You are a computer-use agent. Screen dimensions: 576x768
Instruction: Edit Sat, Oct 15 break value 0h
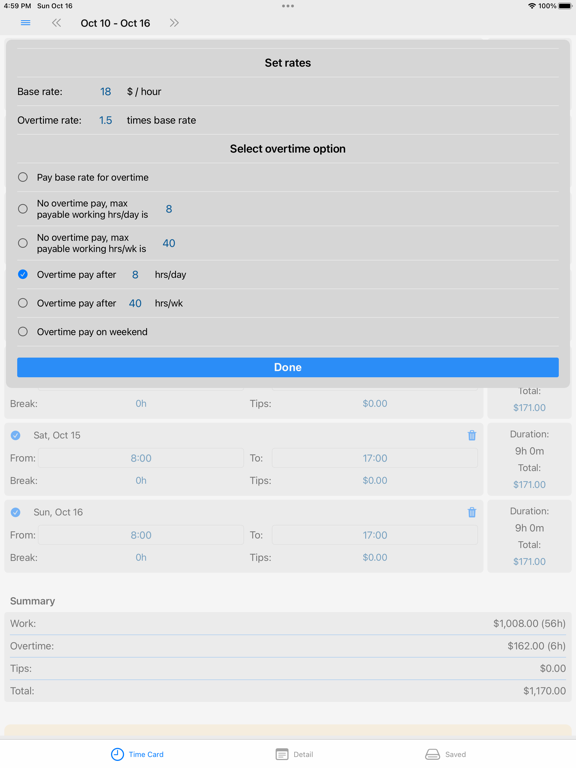141,480
